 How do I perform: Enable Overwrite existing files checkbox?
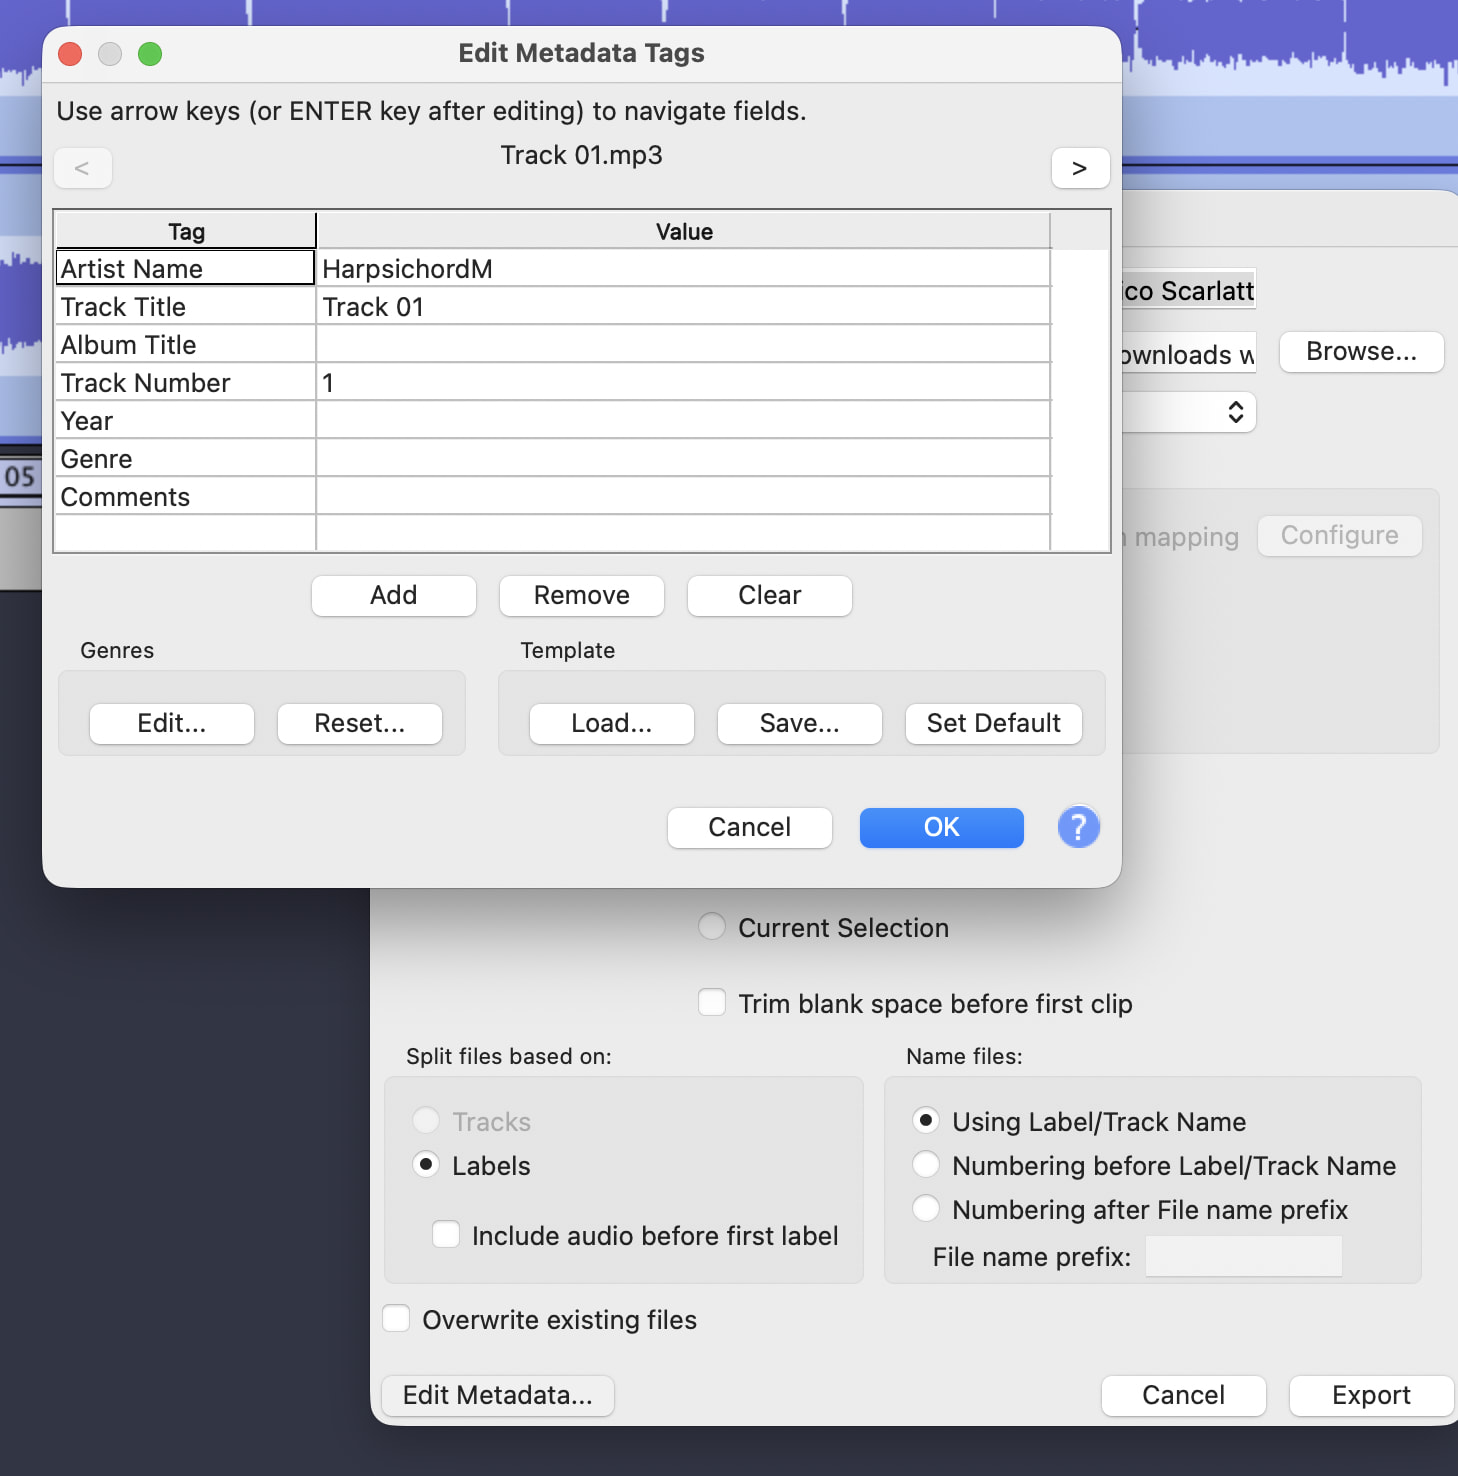tap(396, 1318)
